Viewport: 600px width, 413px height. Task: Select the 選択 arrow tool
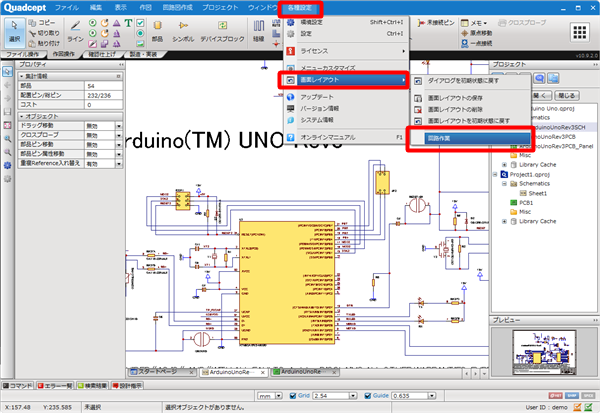pos(14,32)
